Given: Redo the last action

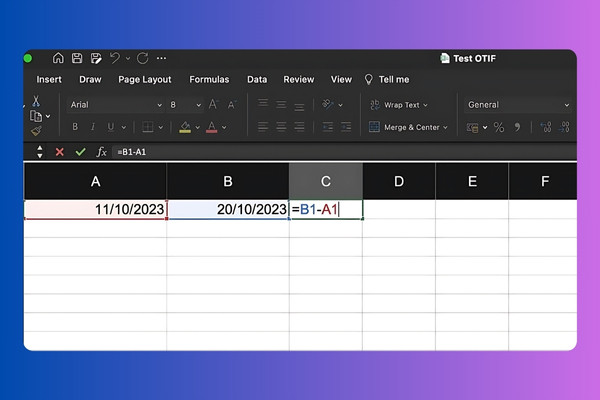Looking at the screenshot, I should click(x=143, y=58).
